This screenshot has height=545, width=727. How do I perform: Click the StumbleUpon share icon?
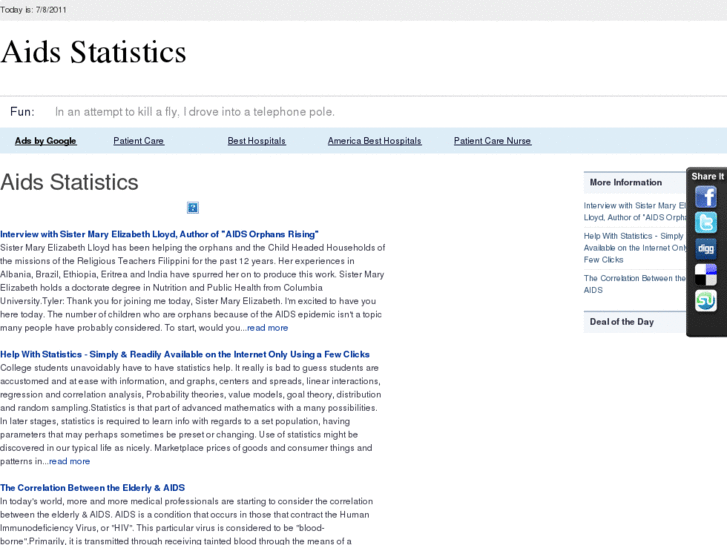(x=706, y=301)
